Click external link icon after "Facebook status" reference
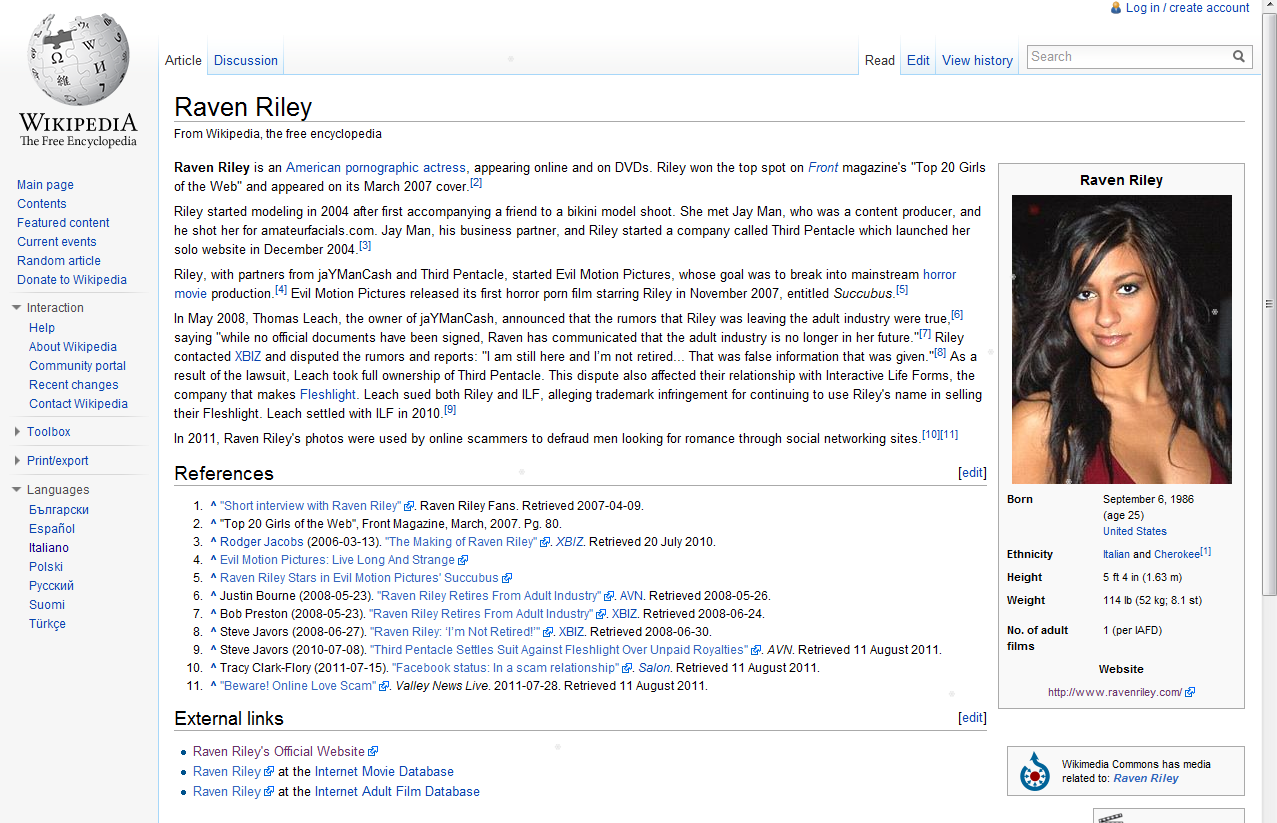Screen dimensions: 1277x823 pyautogui.click(x=628, y=668)
